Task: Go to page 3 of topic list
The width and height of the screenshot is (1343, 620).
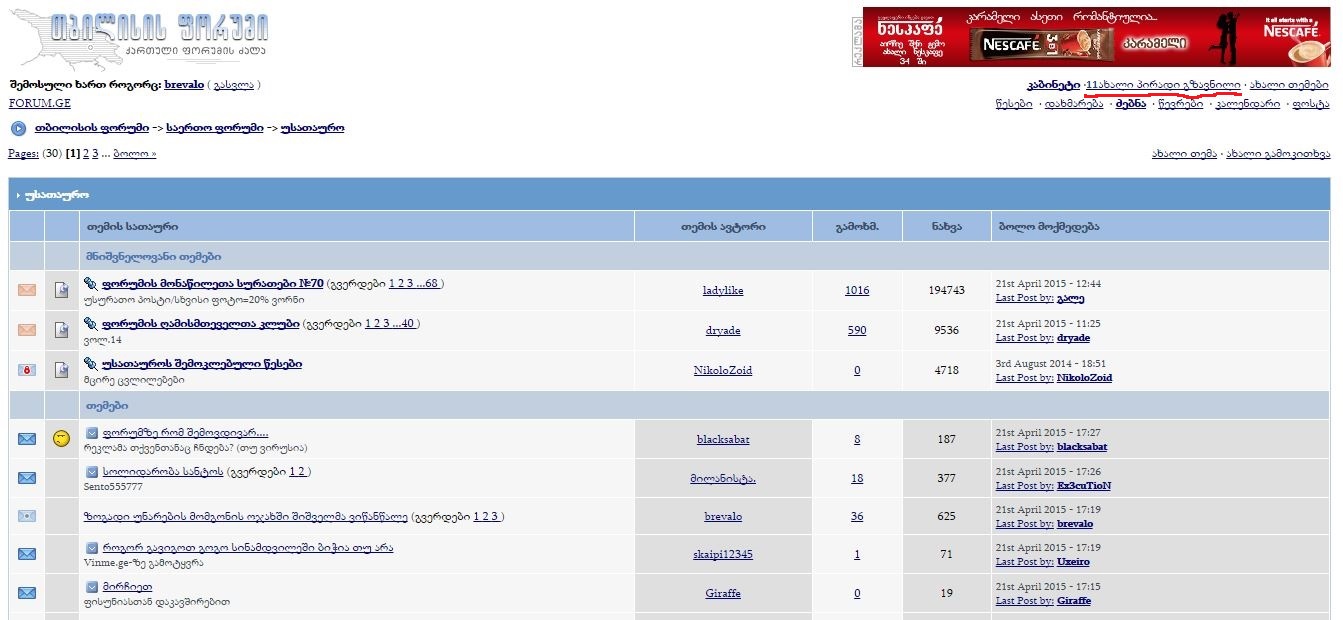Action: point(96,154)
